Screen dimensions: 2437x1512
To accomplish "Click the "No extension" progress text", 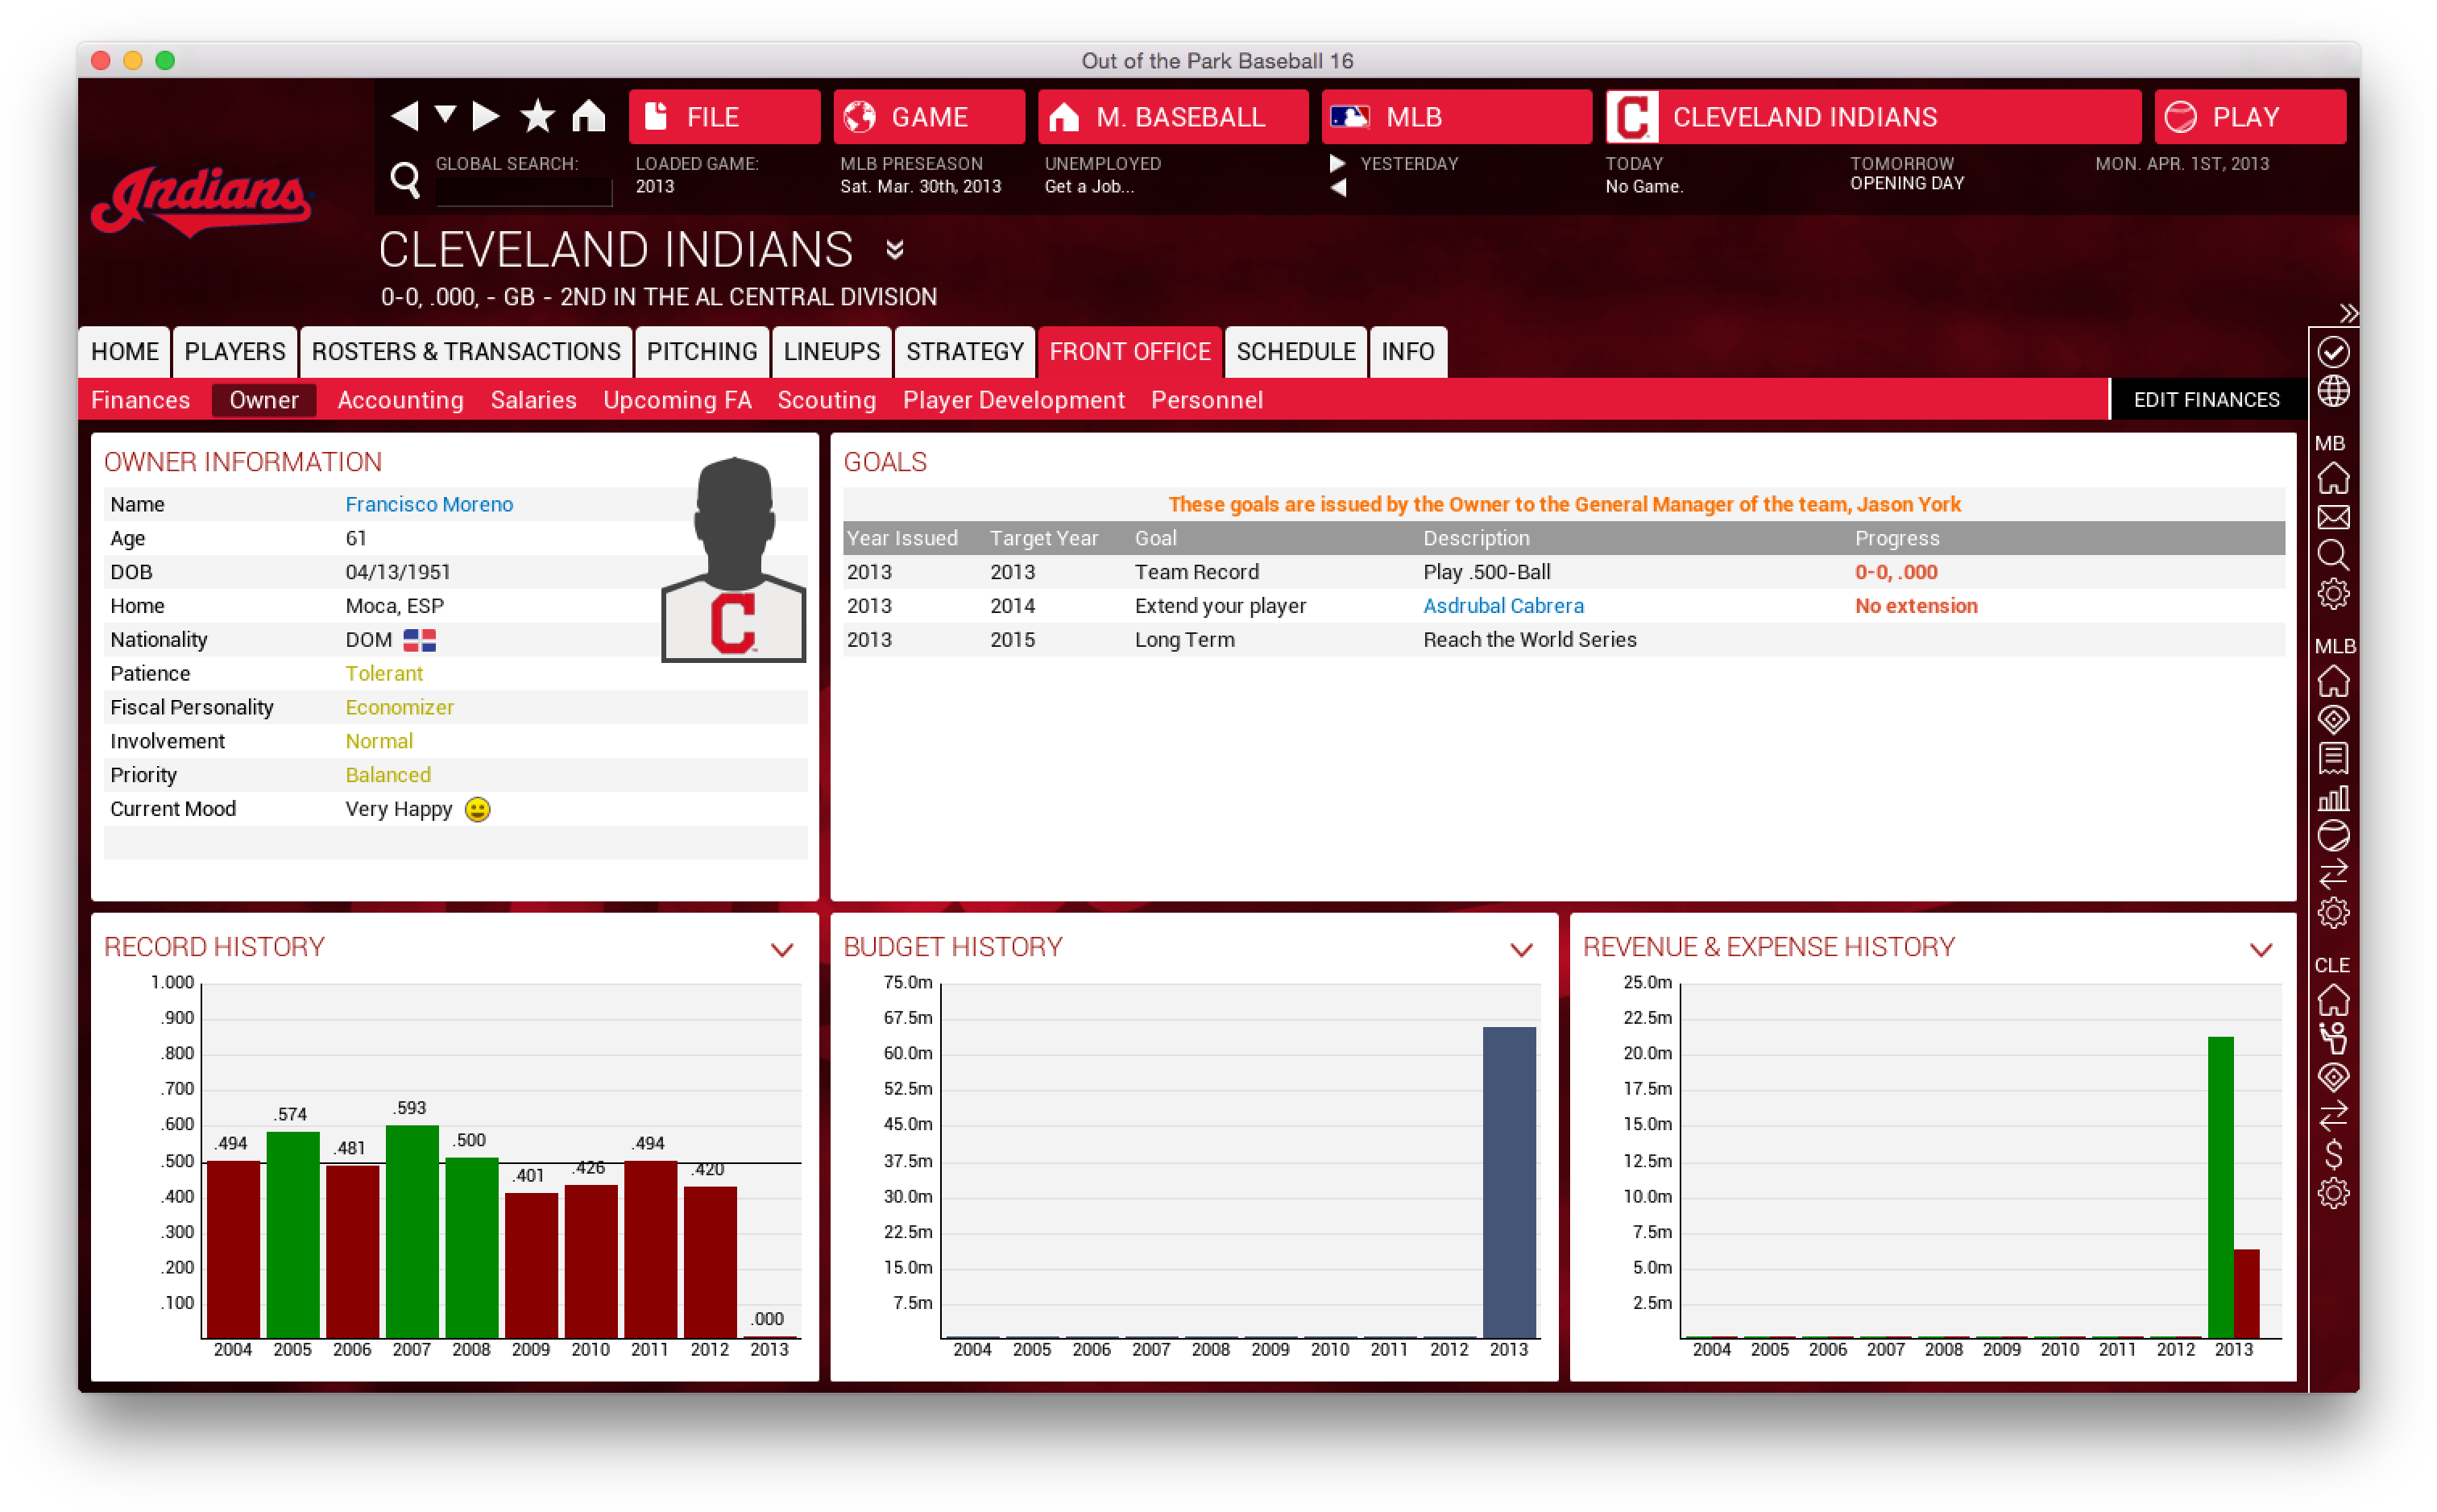I will (1915, 606).
